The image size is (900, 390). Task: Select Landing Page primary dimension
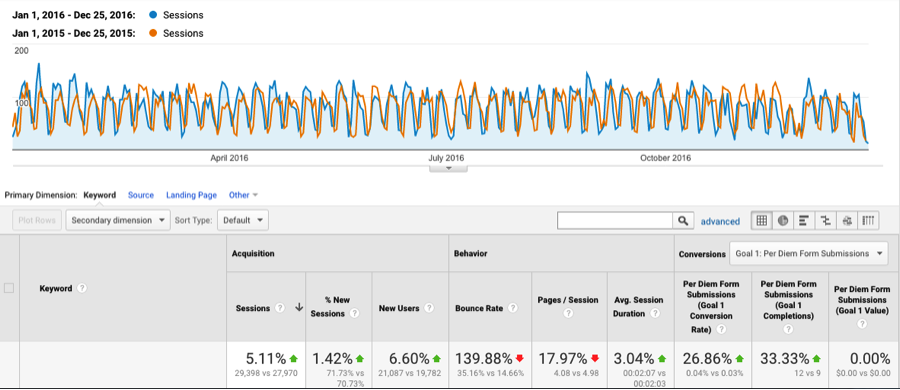point(192,195)
